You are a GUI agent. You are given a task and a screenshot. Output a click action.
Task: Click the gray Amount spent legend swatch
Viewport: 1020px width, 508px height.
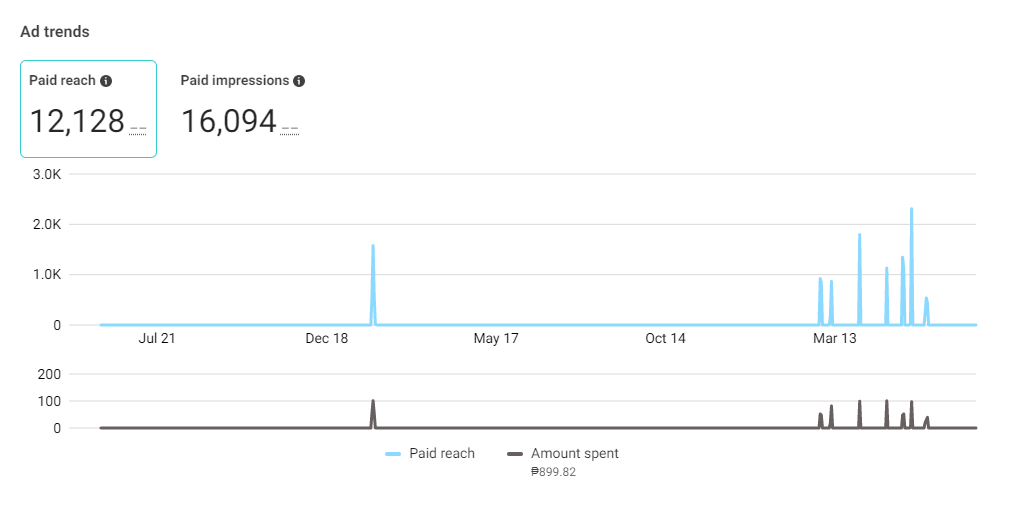coord(515,454)
